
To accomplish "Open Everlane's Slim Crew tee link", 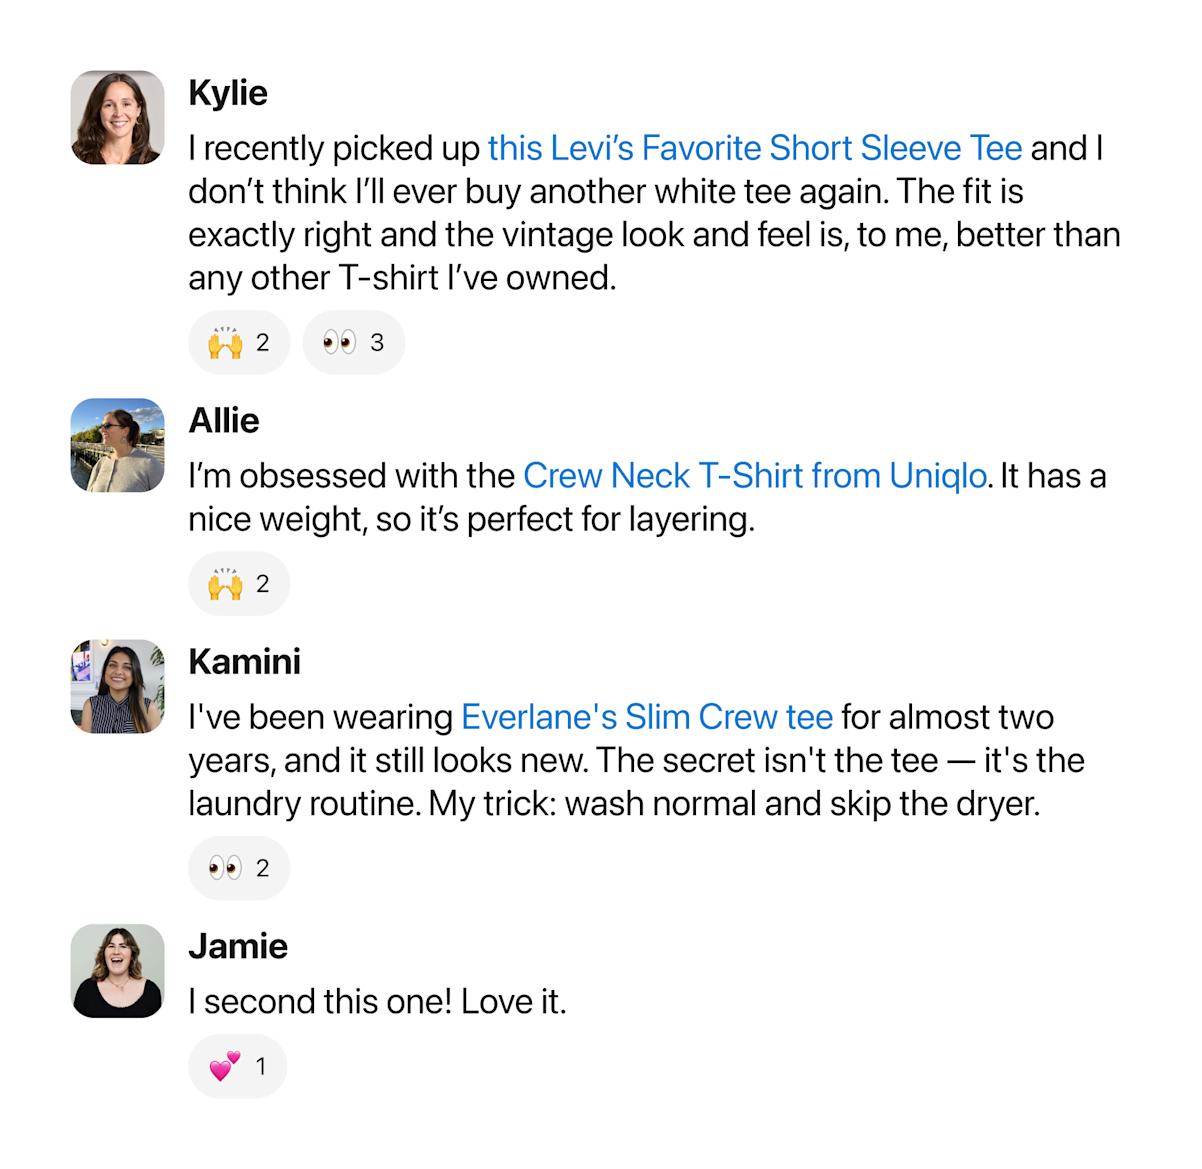I will pyautogui.click(x=646, y=716).
